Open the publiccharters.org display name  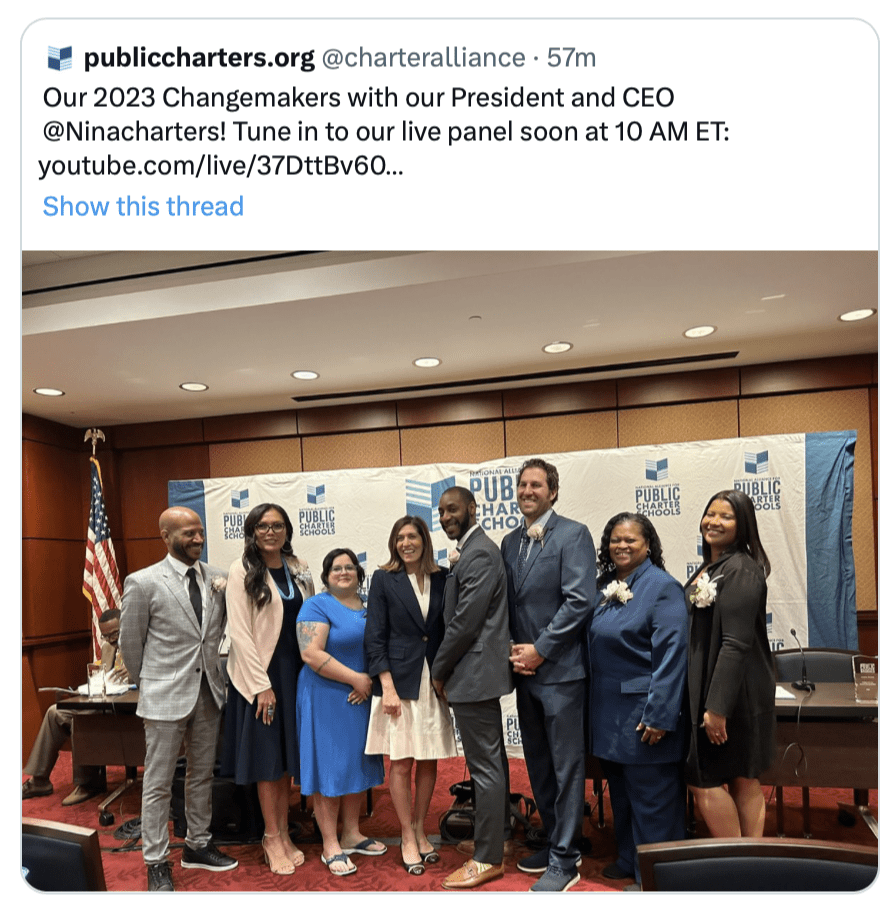[199, 58]
